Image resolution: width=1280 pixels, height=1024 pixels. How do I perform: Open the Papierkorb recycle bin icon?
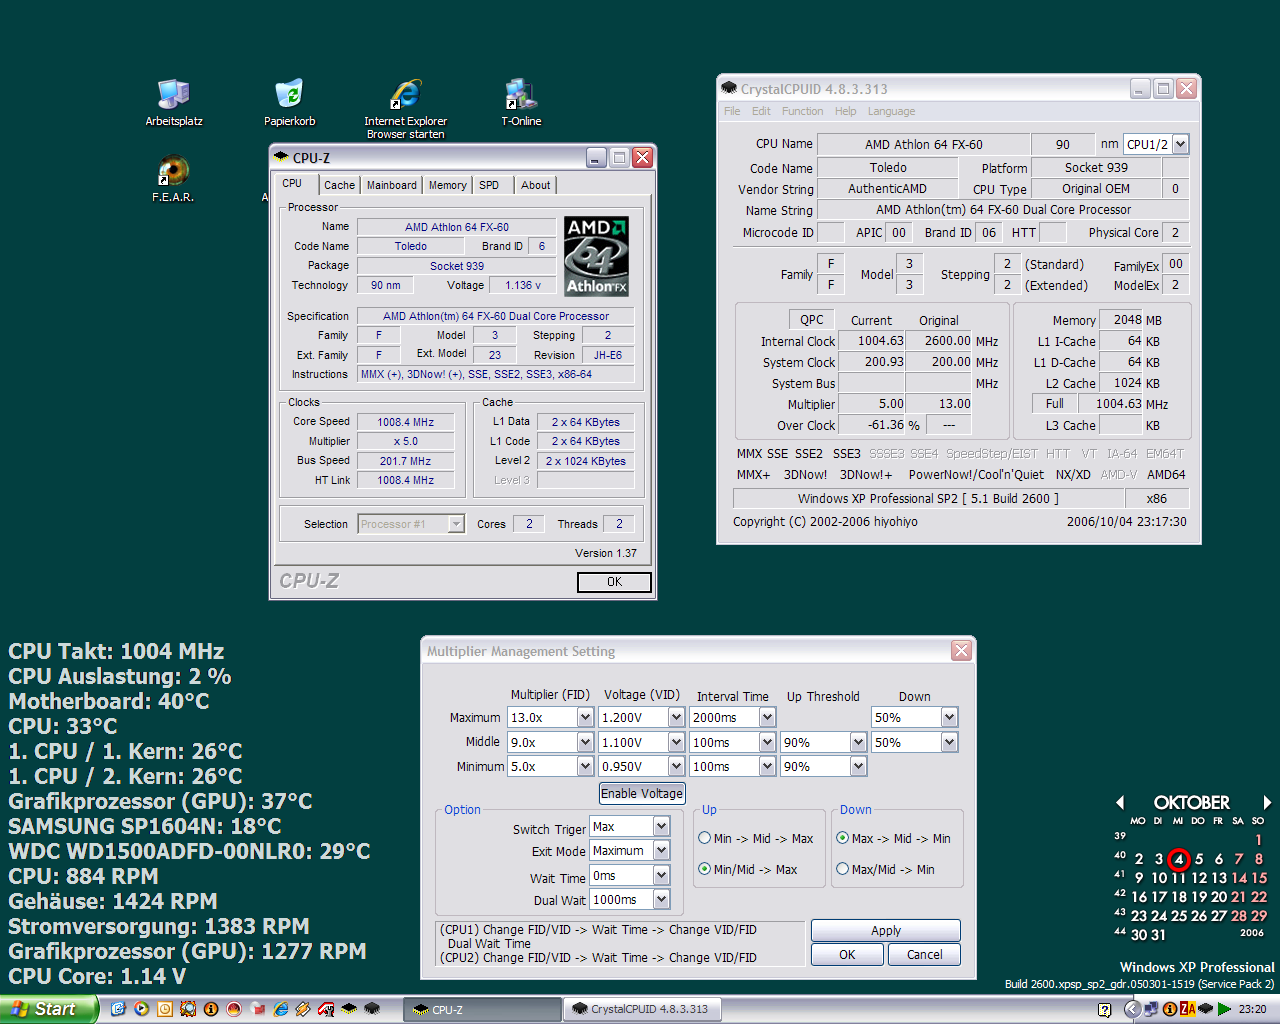pyautogui.click(x=290, y=102)
